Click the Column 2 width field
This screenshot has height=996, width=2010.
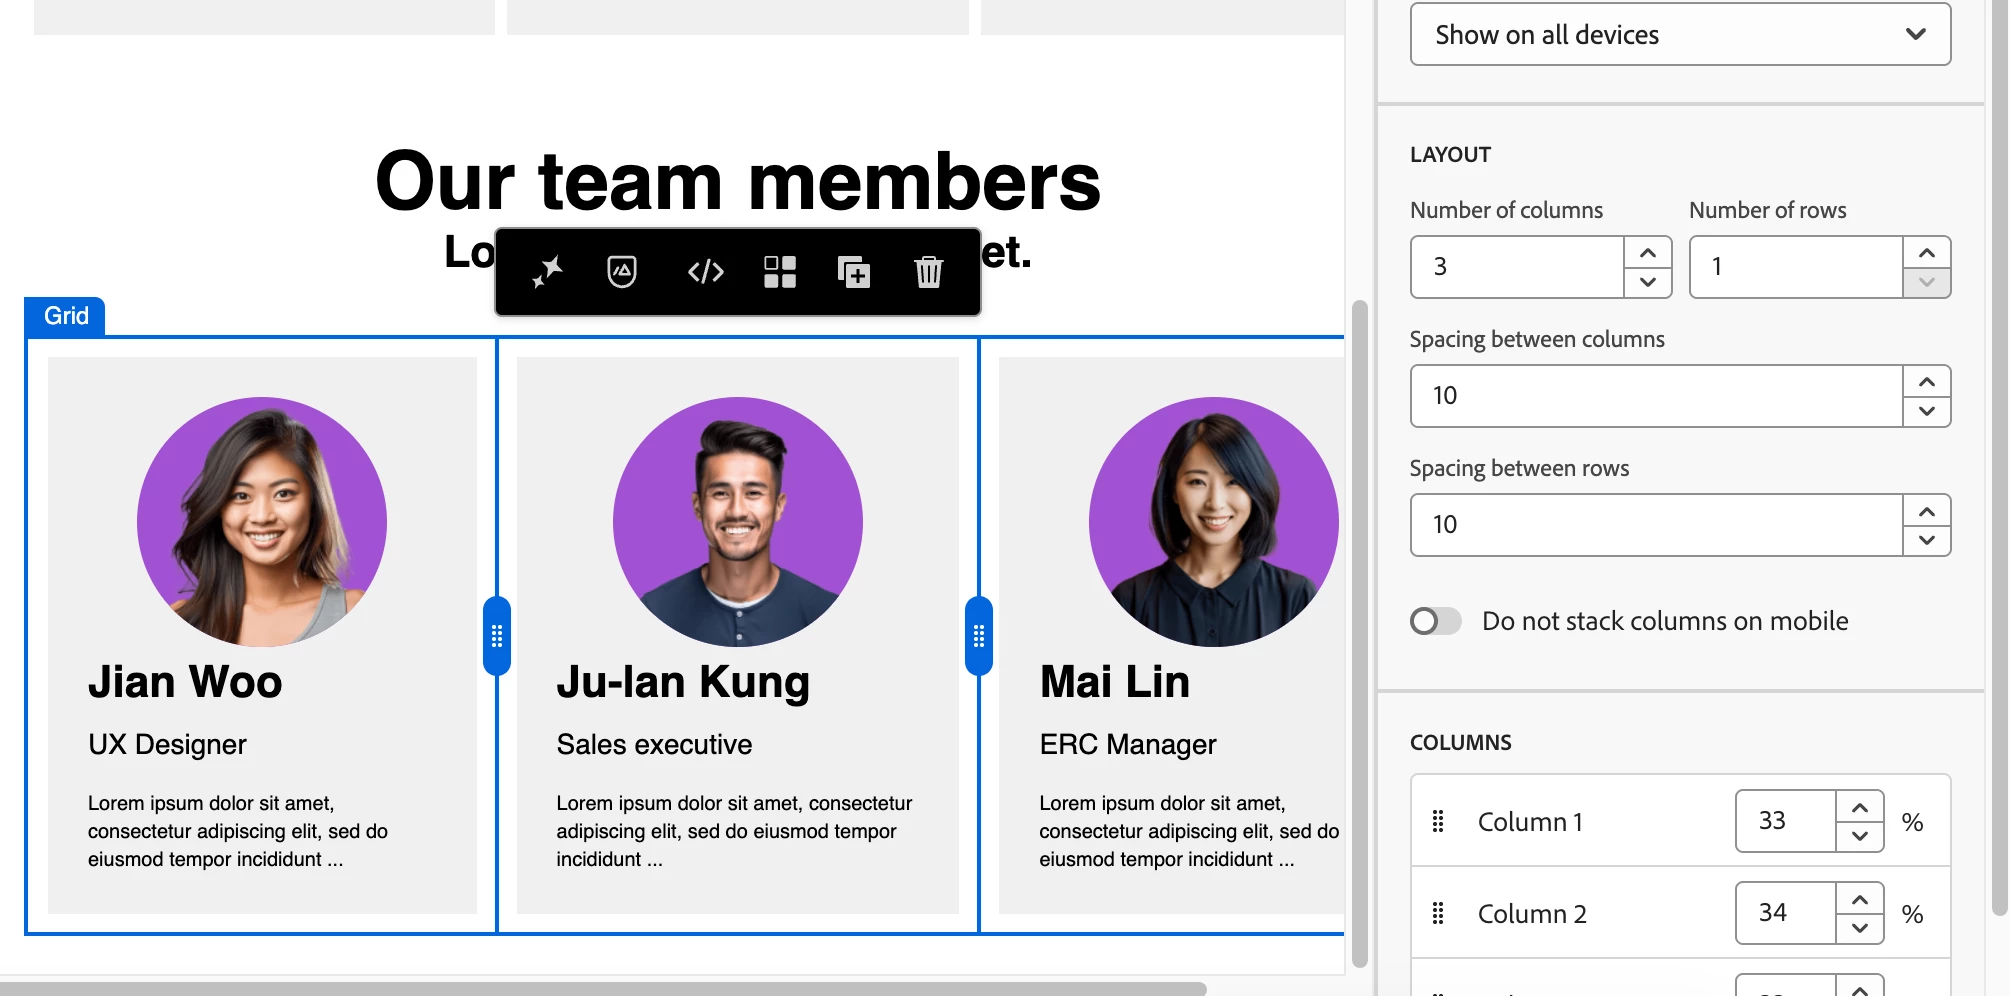(1786, 913)
